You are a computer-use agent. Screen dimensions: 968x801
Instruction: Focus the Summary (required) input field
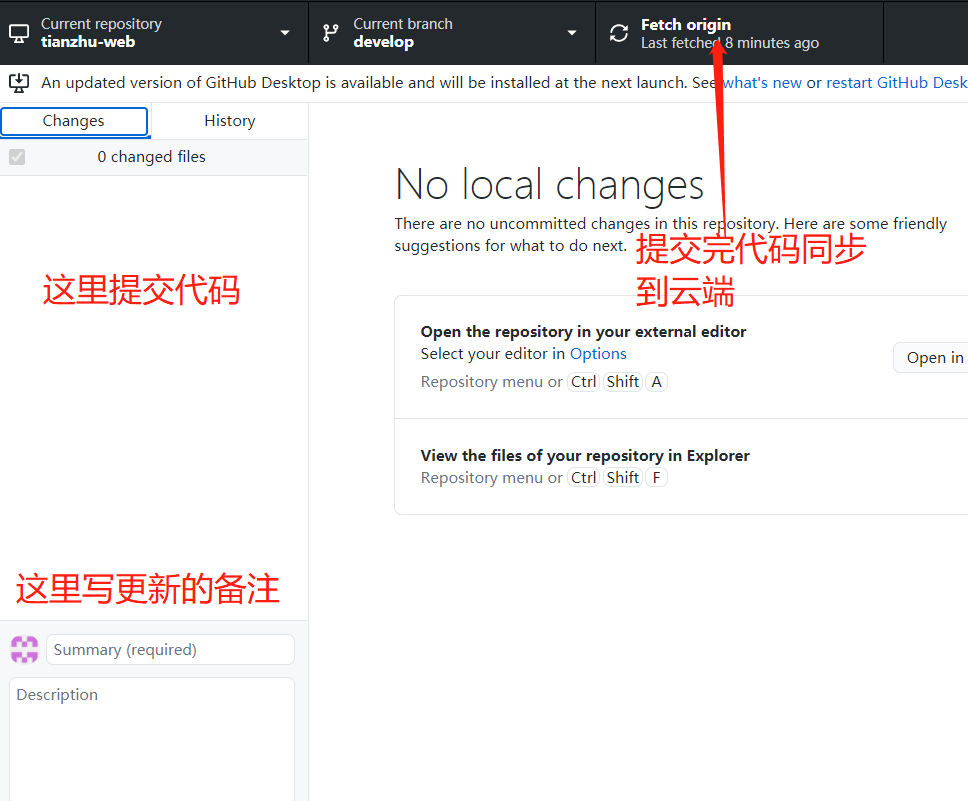(170, 650)
